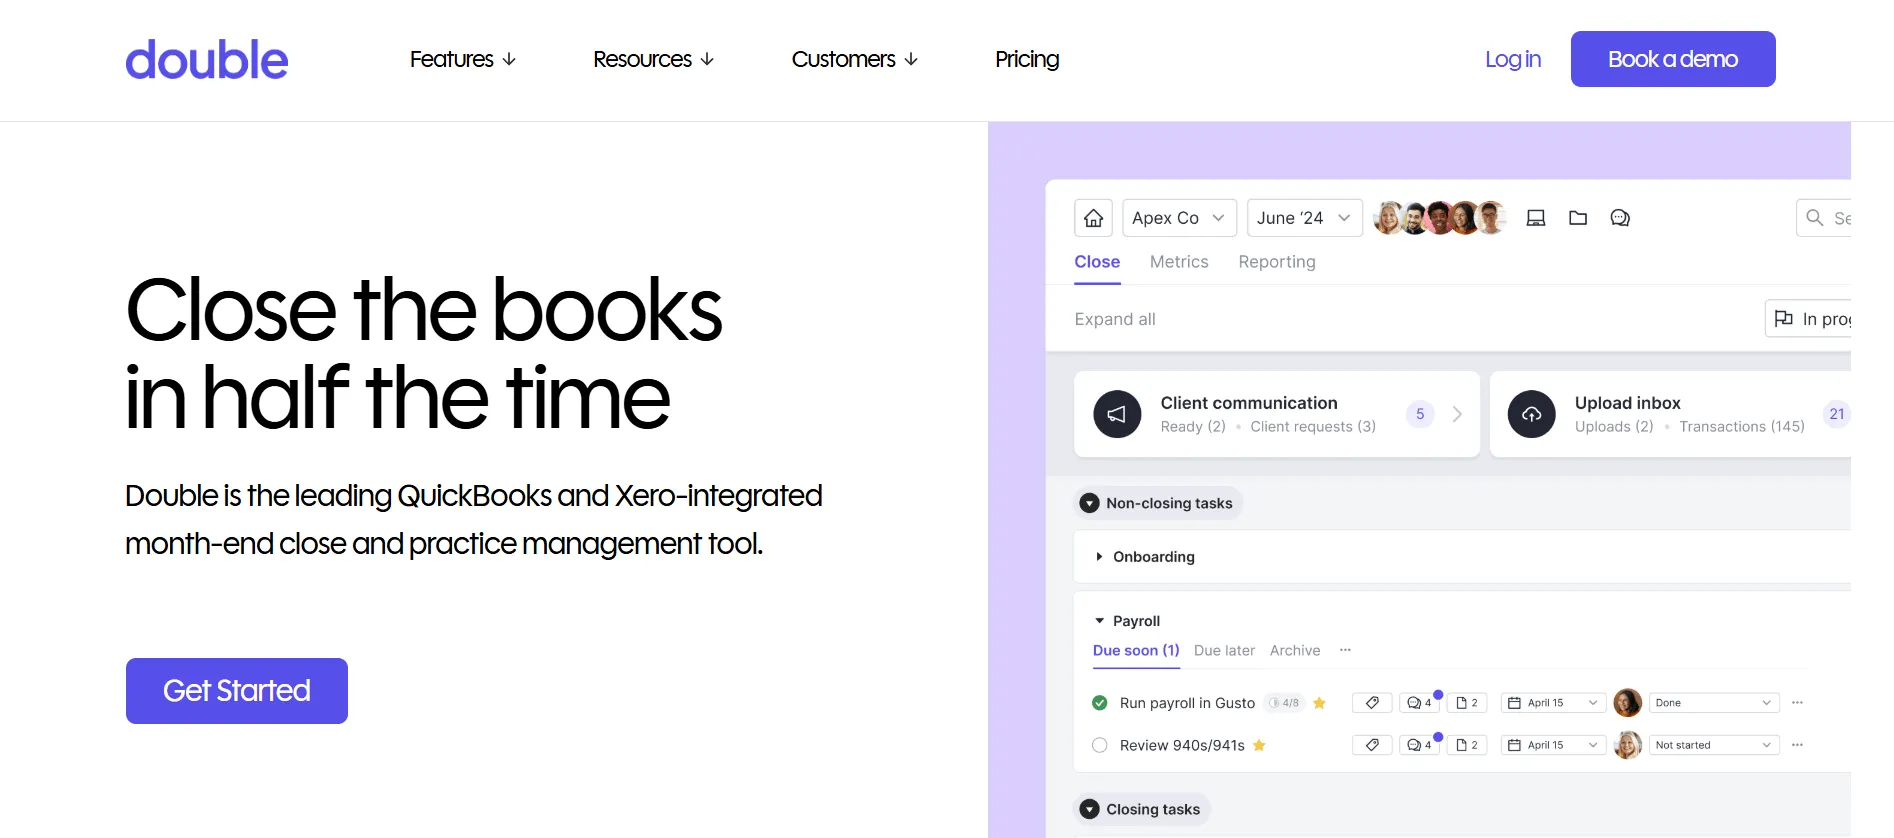Collapse the Closing tasks group
The height and width of the screenshot is (838, 1894).
(1090, 809)
